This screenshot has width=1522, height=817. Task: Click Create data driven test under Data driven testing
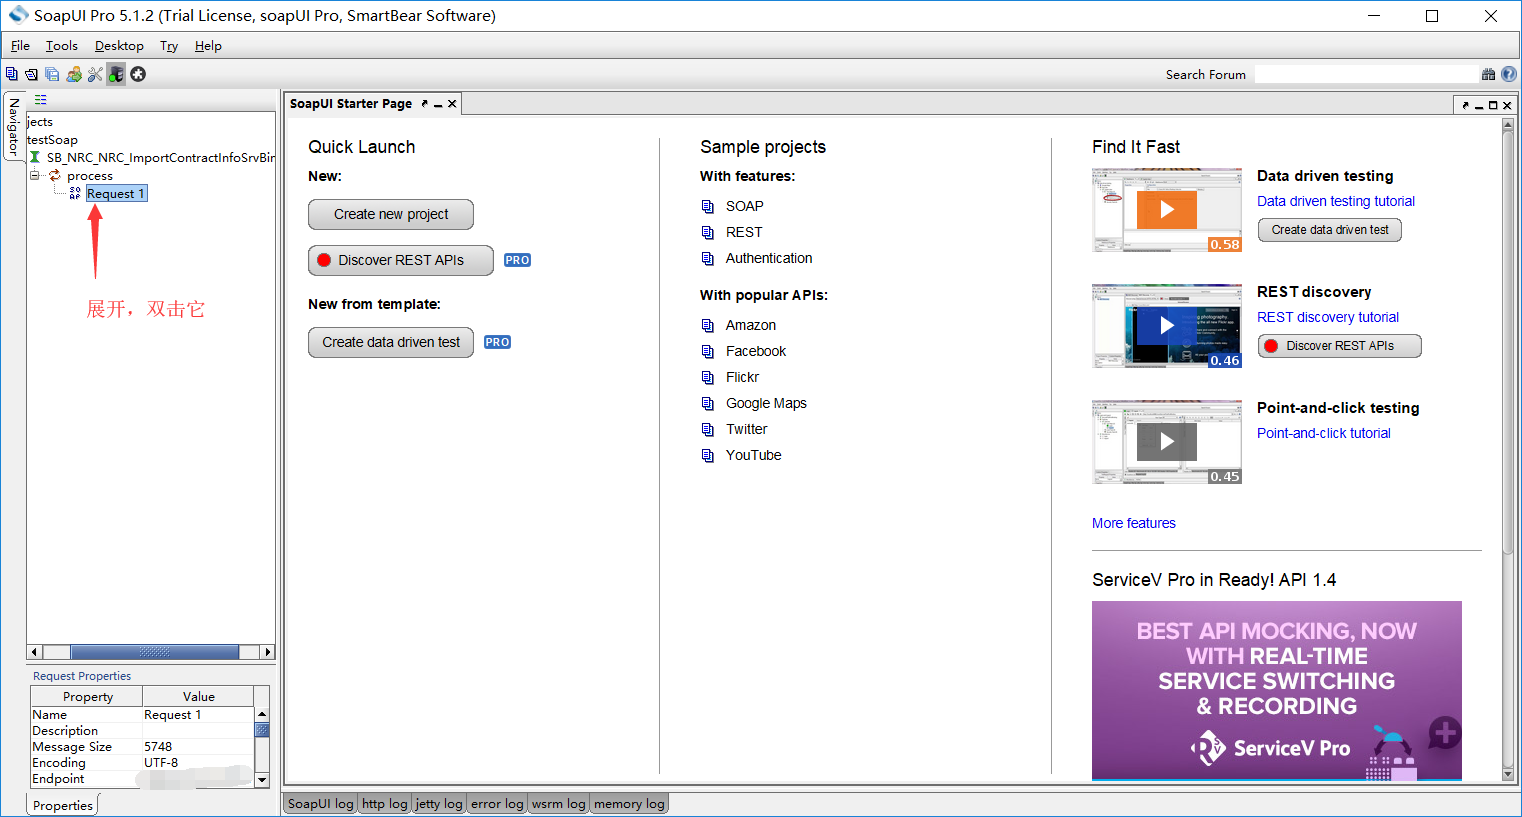pyautogui.click(x=1330, y=230)
